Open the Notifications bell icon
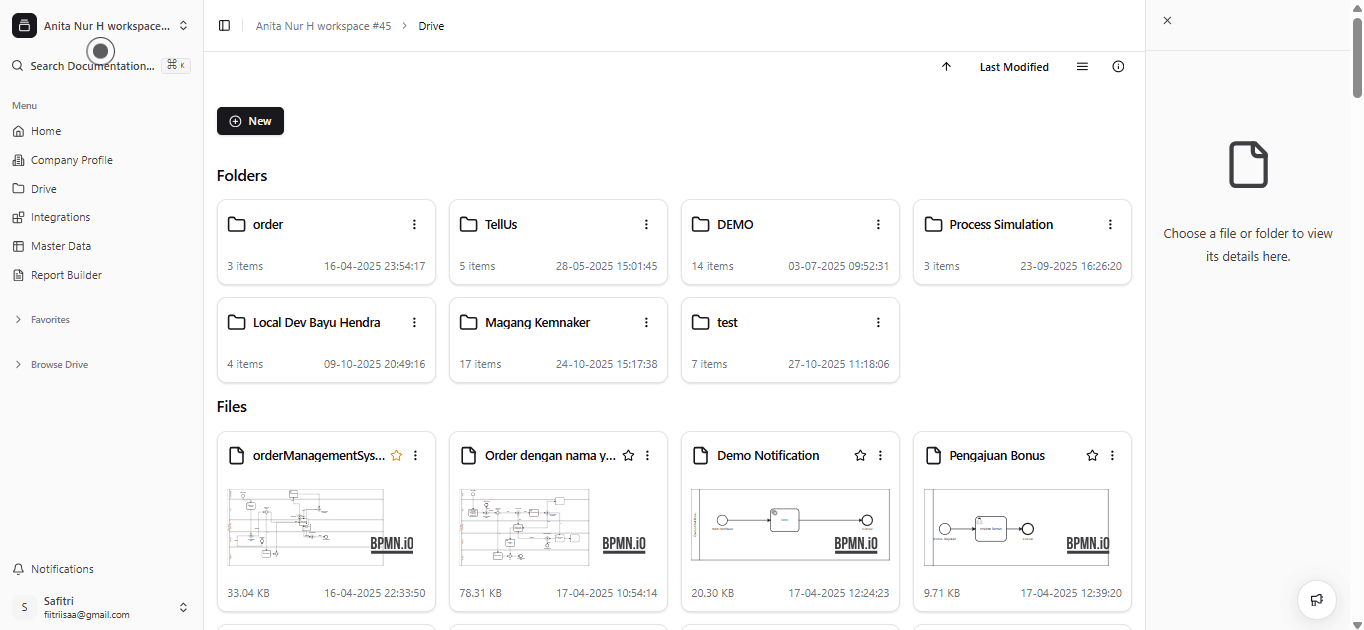Screen dimensions: 1364x630 tap(17, 568)
